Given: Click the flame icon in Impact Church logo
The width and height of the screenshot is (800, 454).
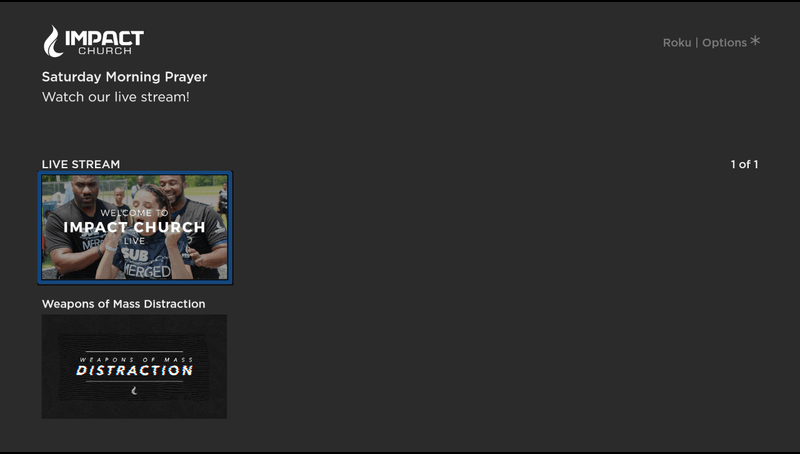Looking at the screenshot, I should tap(53, 41).
